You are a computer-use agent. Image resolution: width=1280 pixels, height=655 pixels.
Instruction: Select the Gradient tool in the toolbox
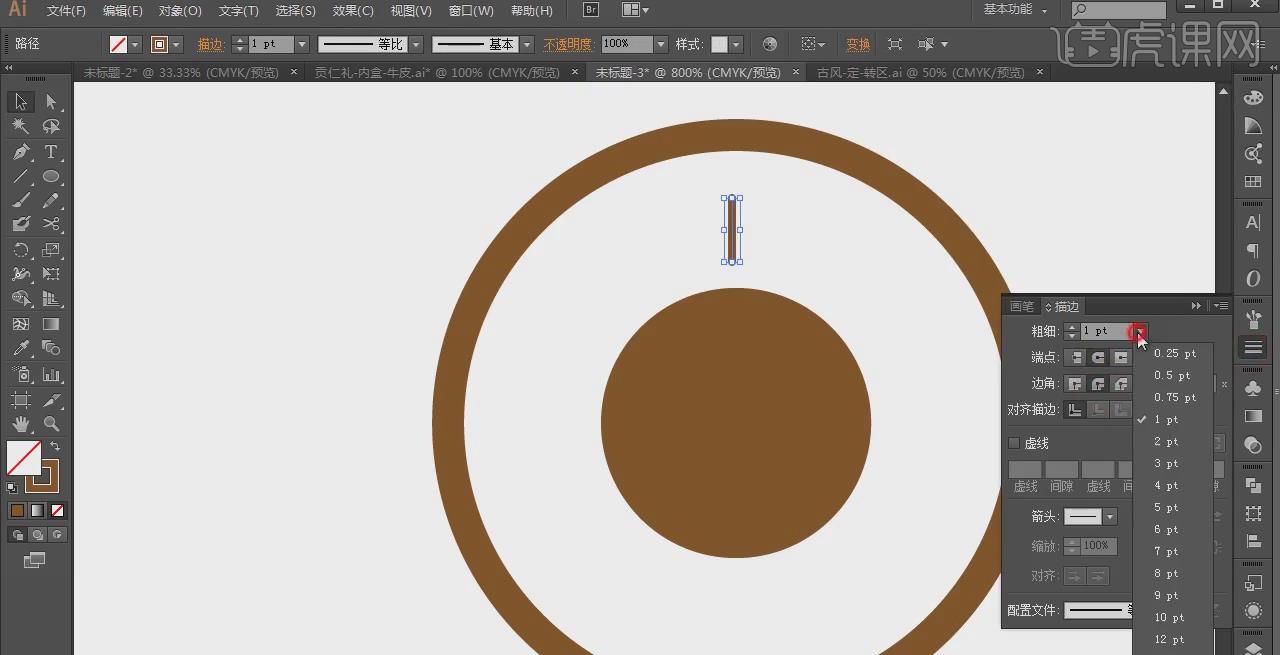(x=51, y=324)
